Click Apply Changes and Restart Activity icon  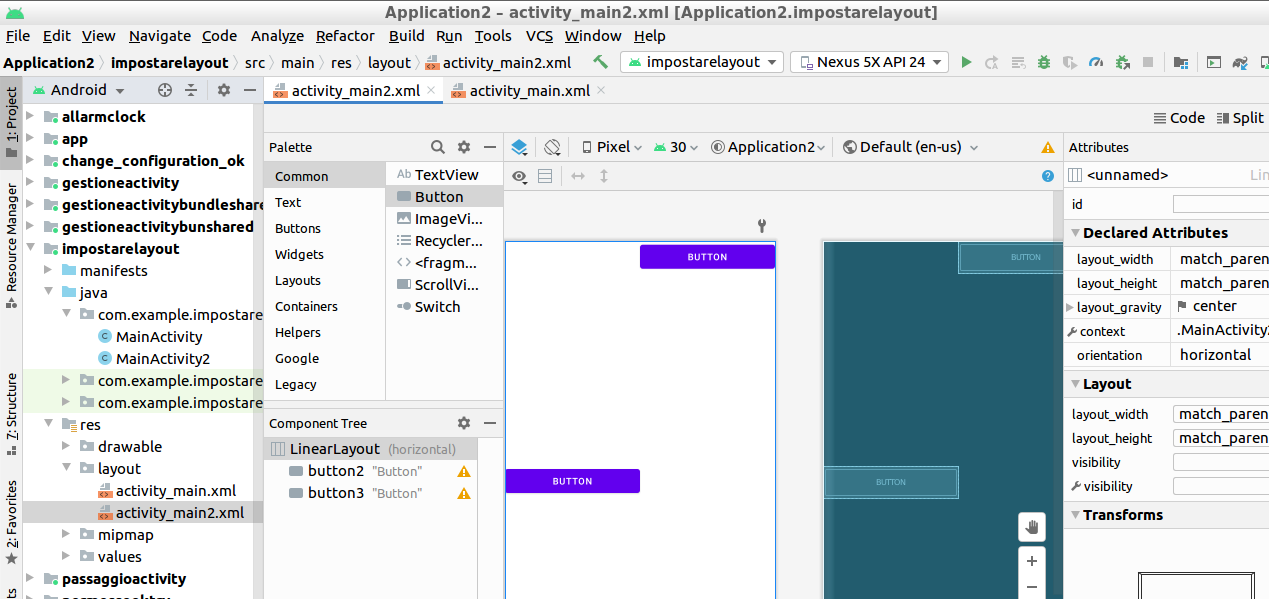pyautogui.click(x=992, y=62)
